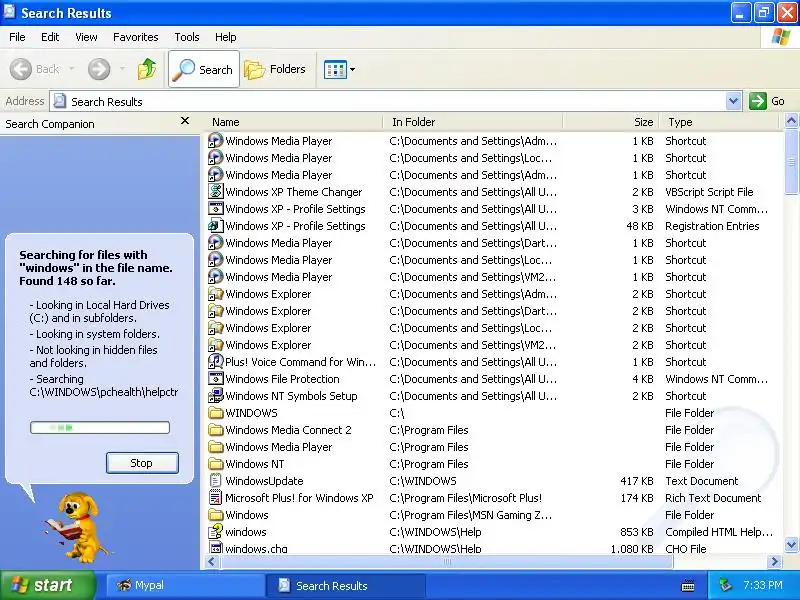Select the 48 KB Windows XP - Profile Settings registry icon
The height and width of the screenshot is (600, 800).
coord(216,226)
